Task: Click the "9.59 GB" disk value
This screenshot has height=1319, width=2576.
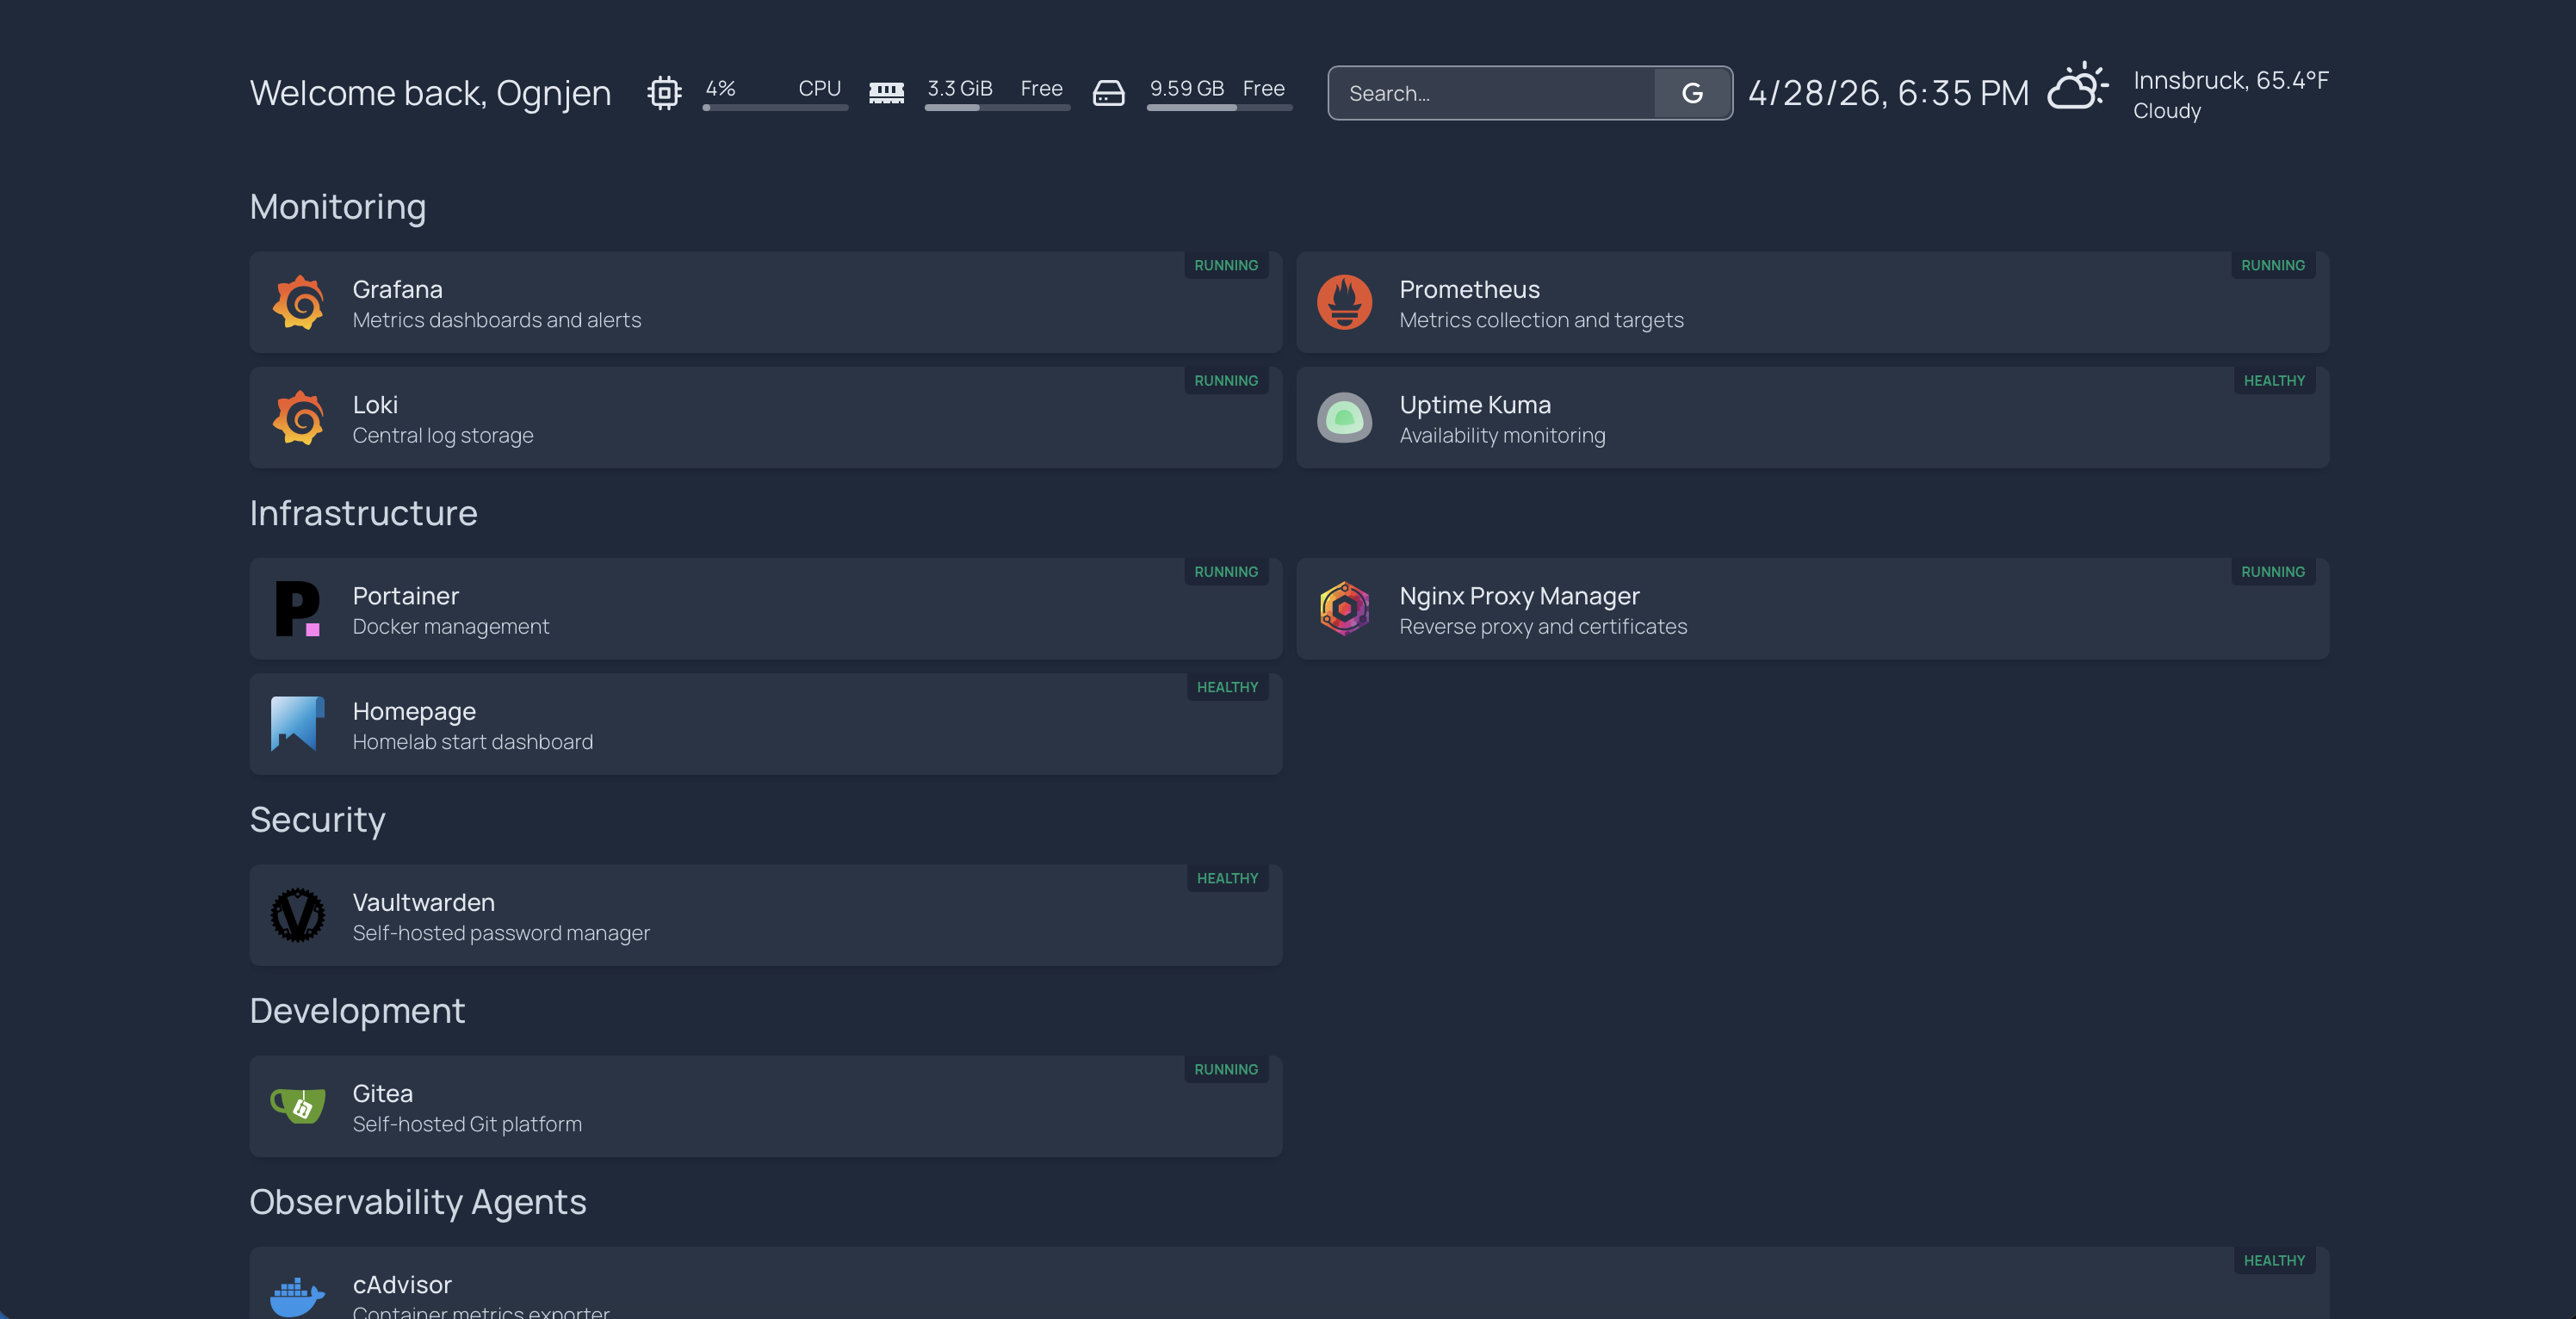Action: tap(1187, 88)
